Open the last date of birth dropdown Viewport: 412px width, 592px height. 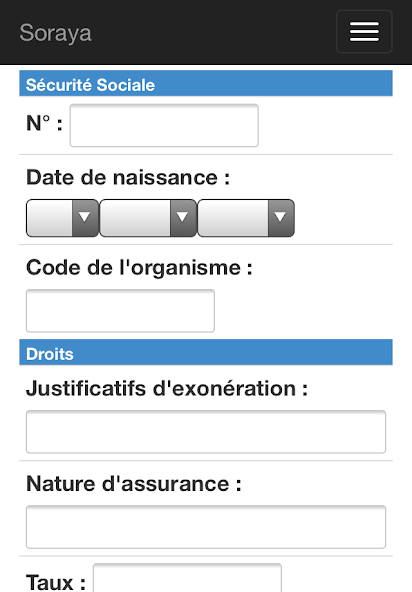pos(246,218)
